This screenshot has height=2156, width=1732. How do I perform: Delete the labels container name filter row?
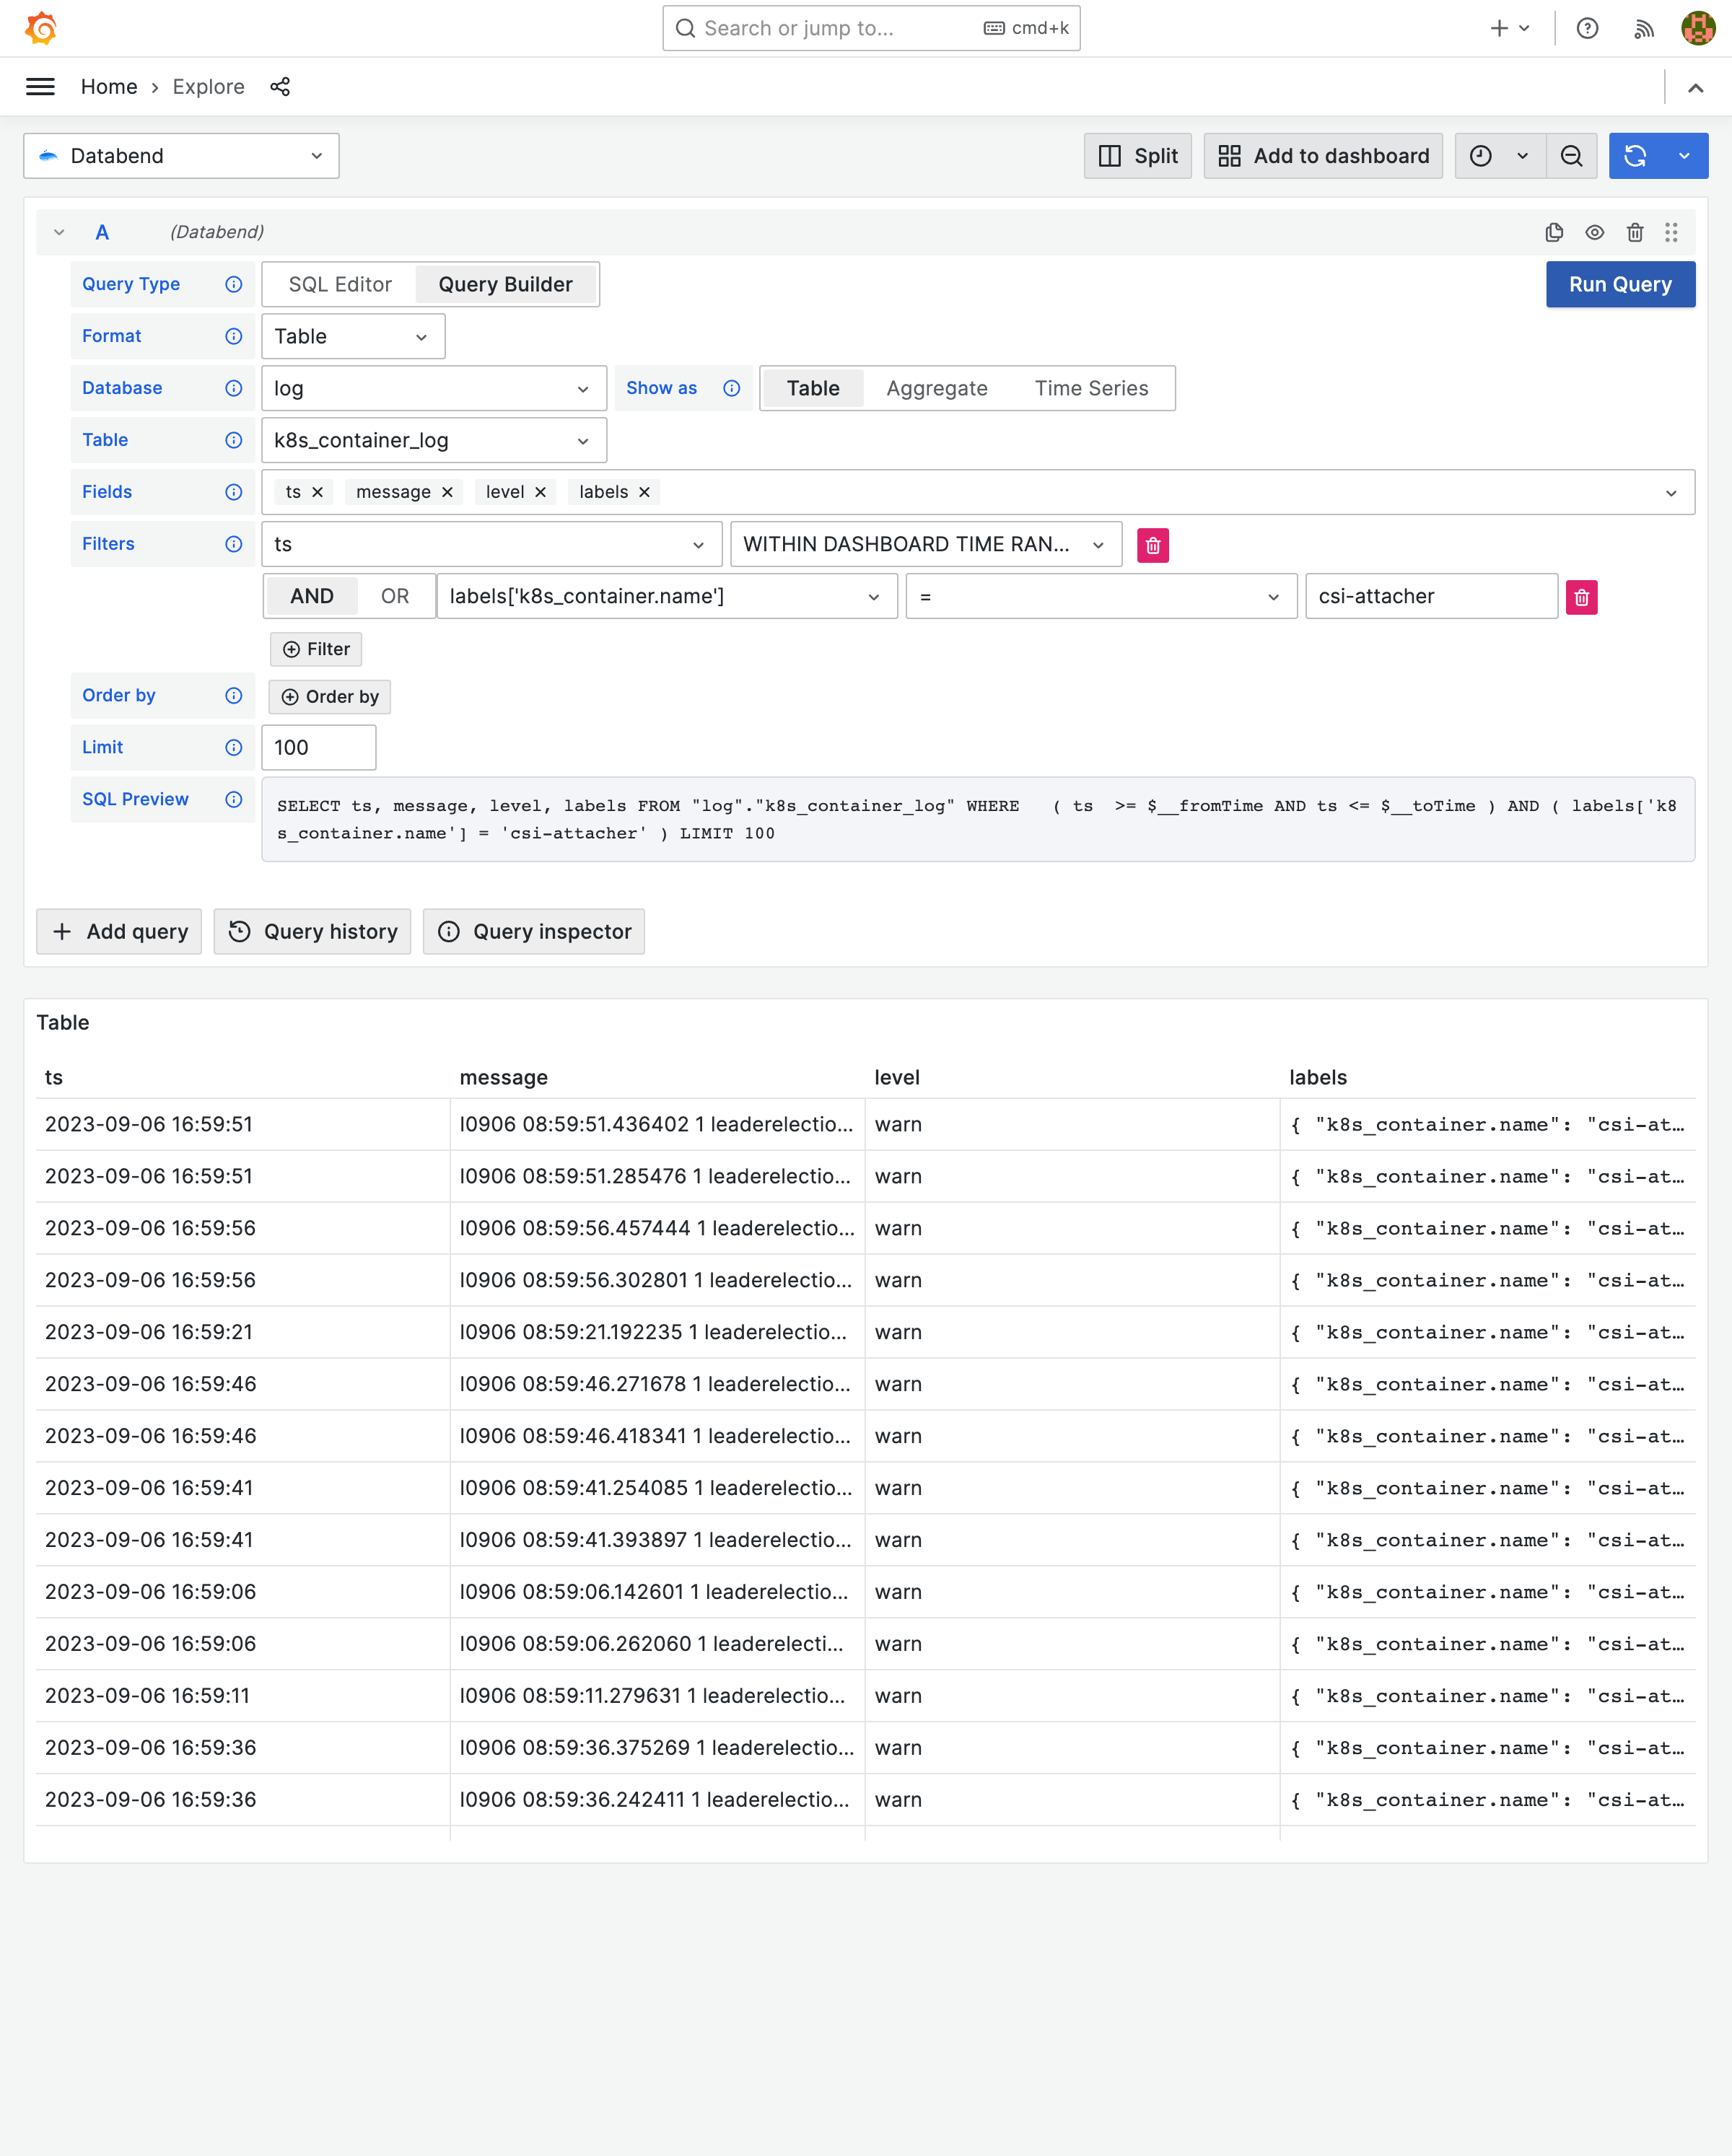point(1581,597)
